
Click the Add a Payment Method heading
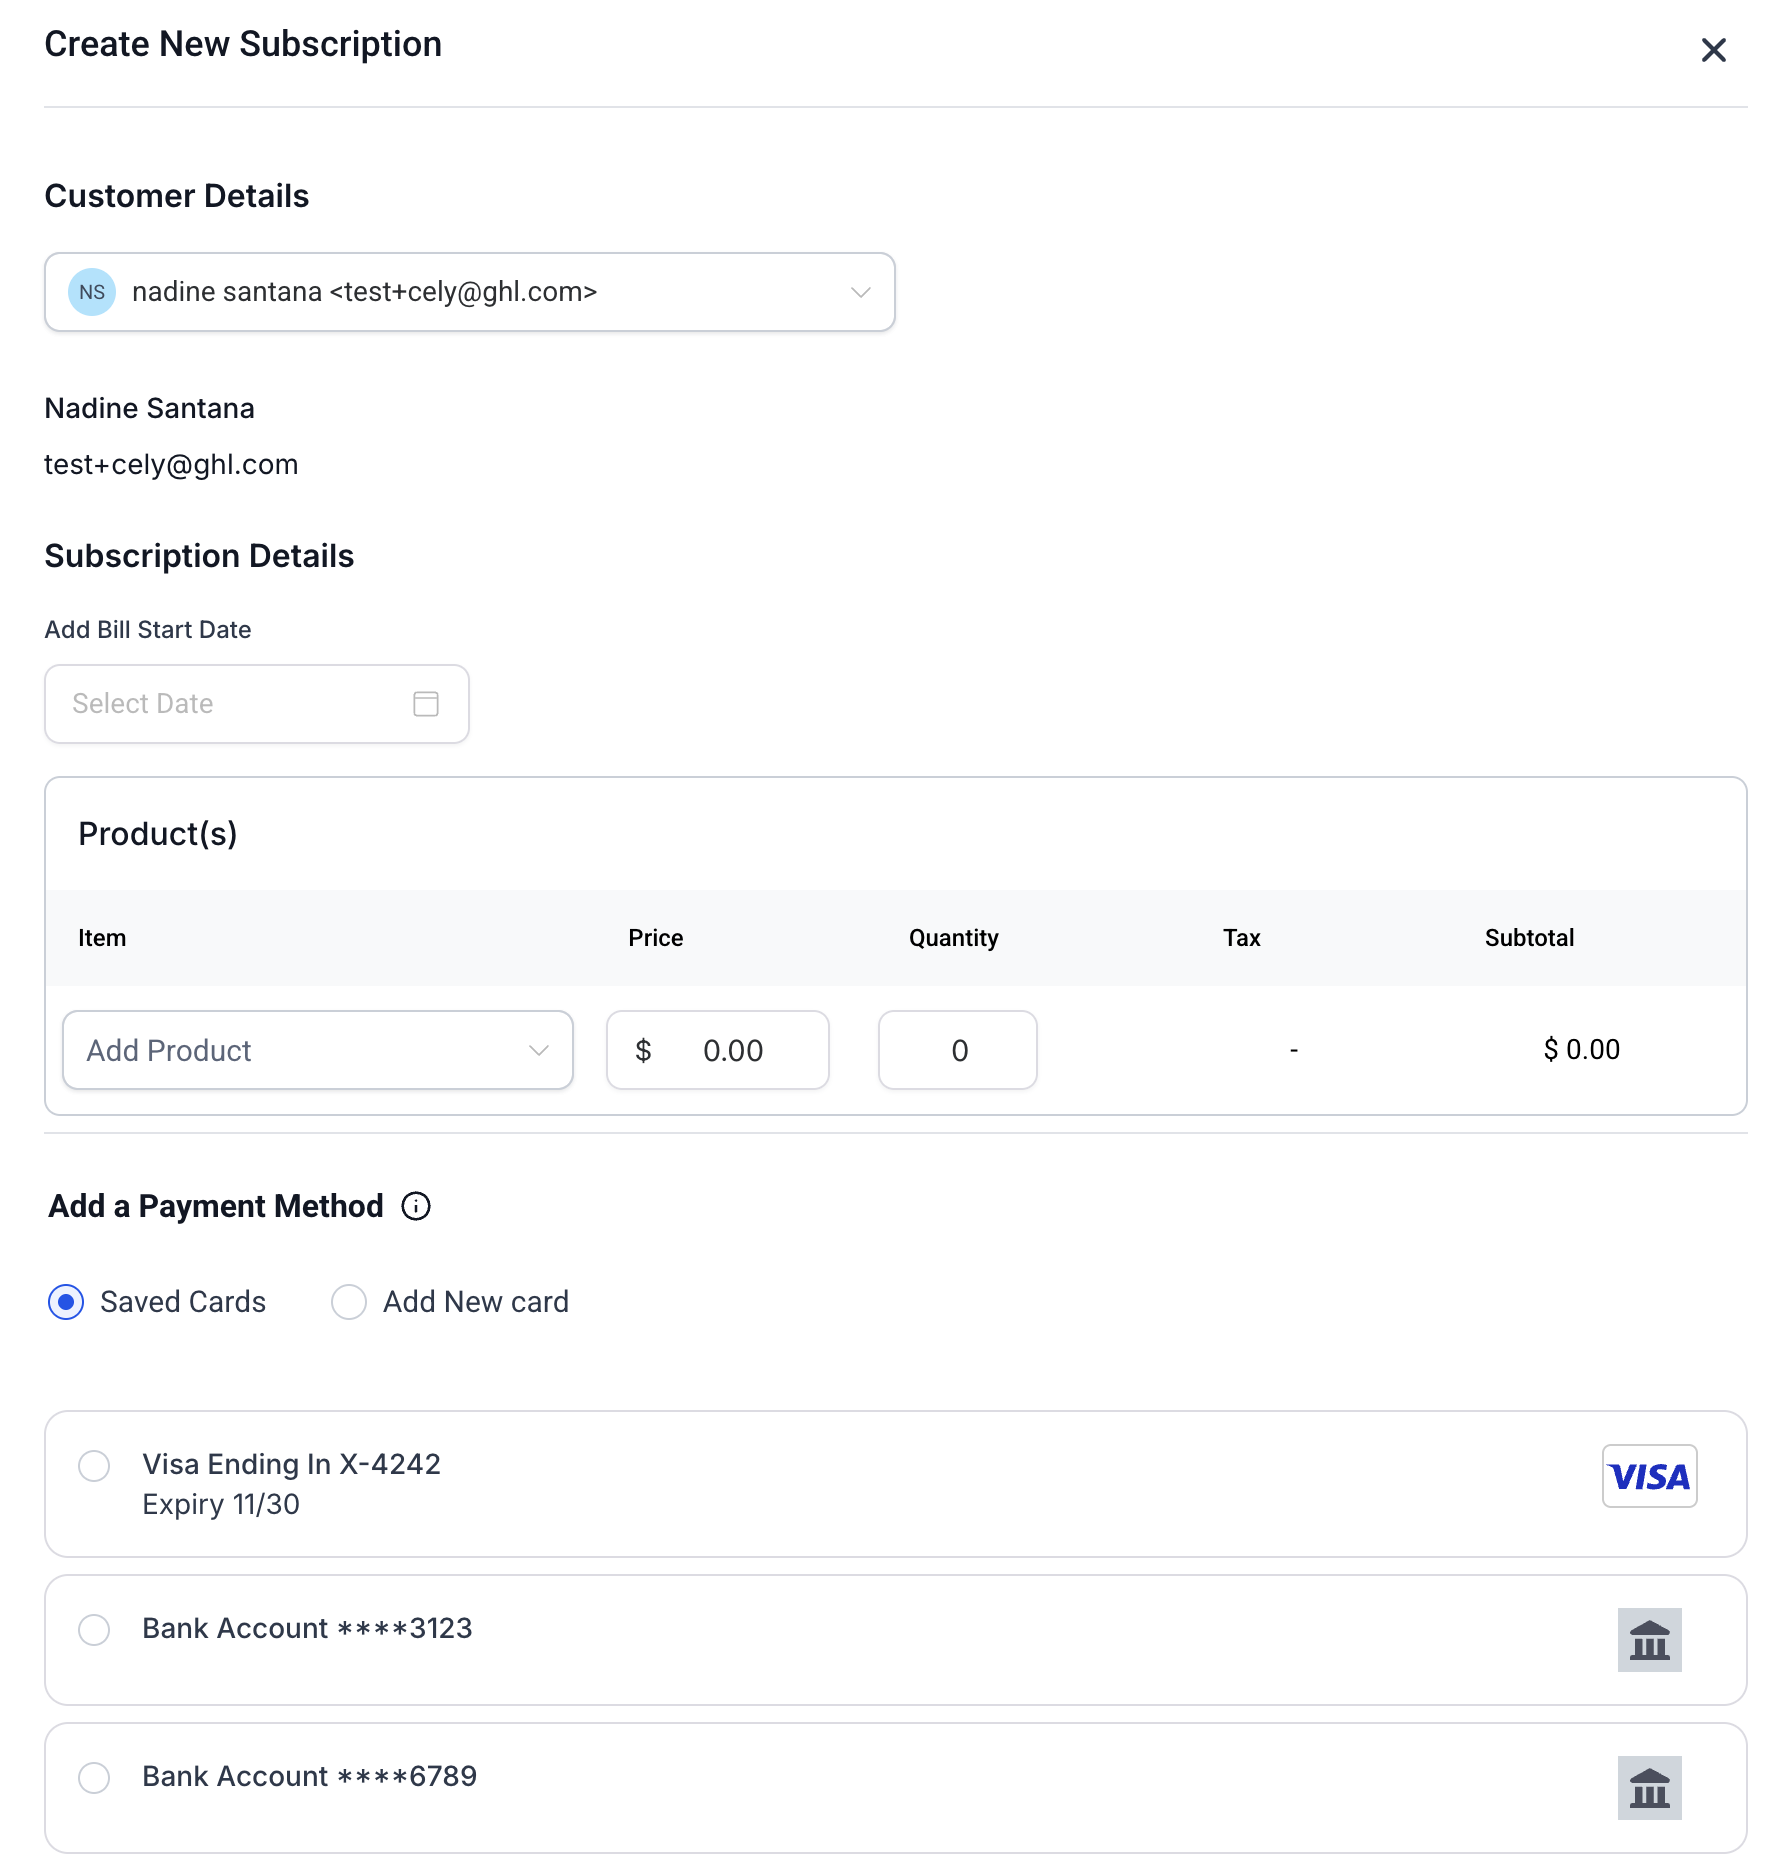pos(216,1207)
